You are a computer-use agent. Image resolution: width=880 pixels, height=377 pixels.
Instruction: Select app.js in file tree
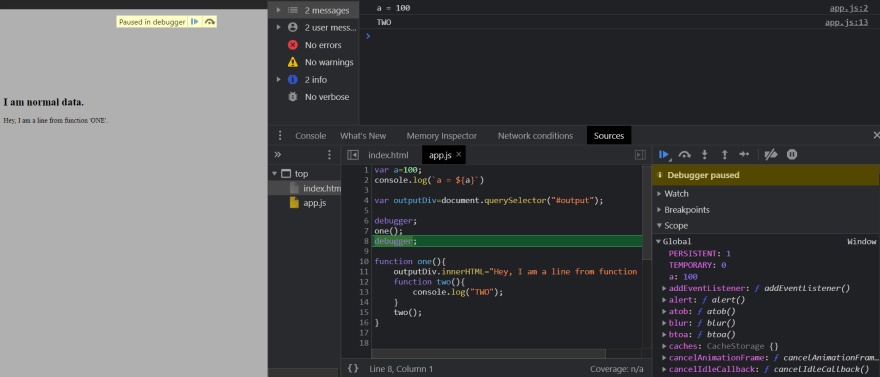coord(314,203)
